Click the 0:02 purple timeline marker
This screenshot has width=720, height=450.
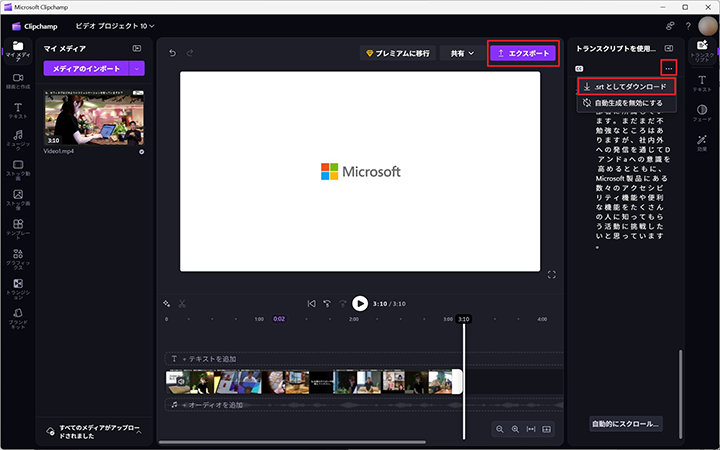click(279, 319)
